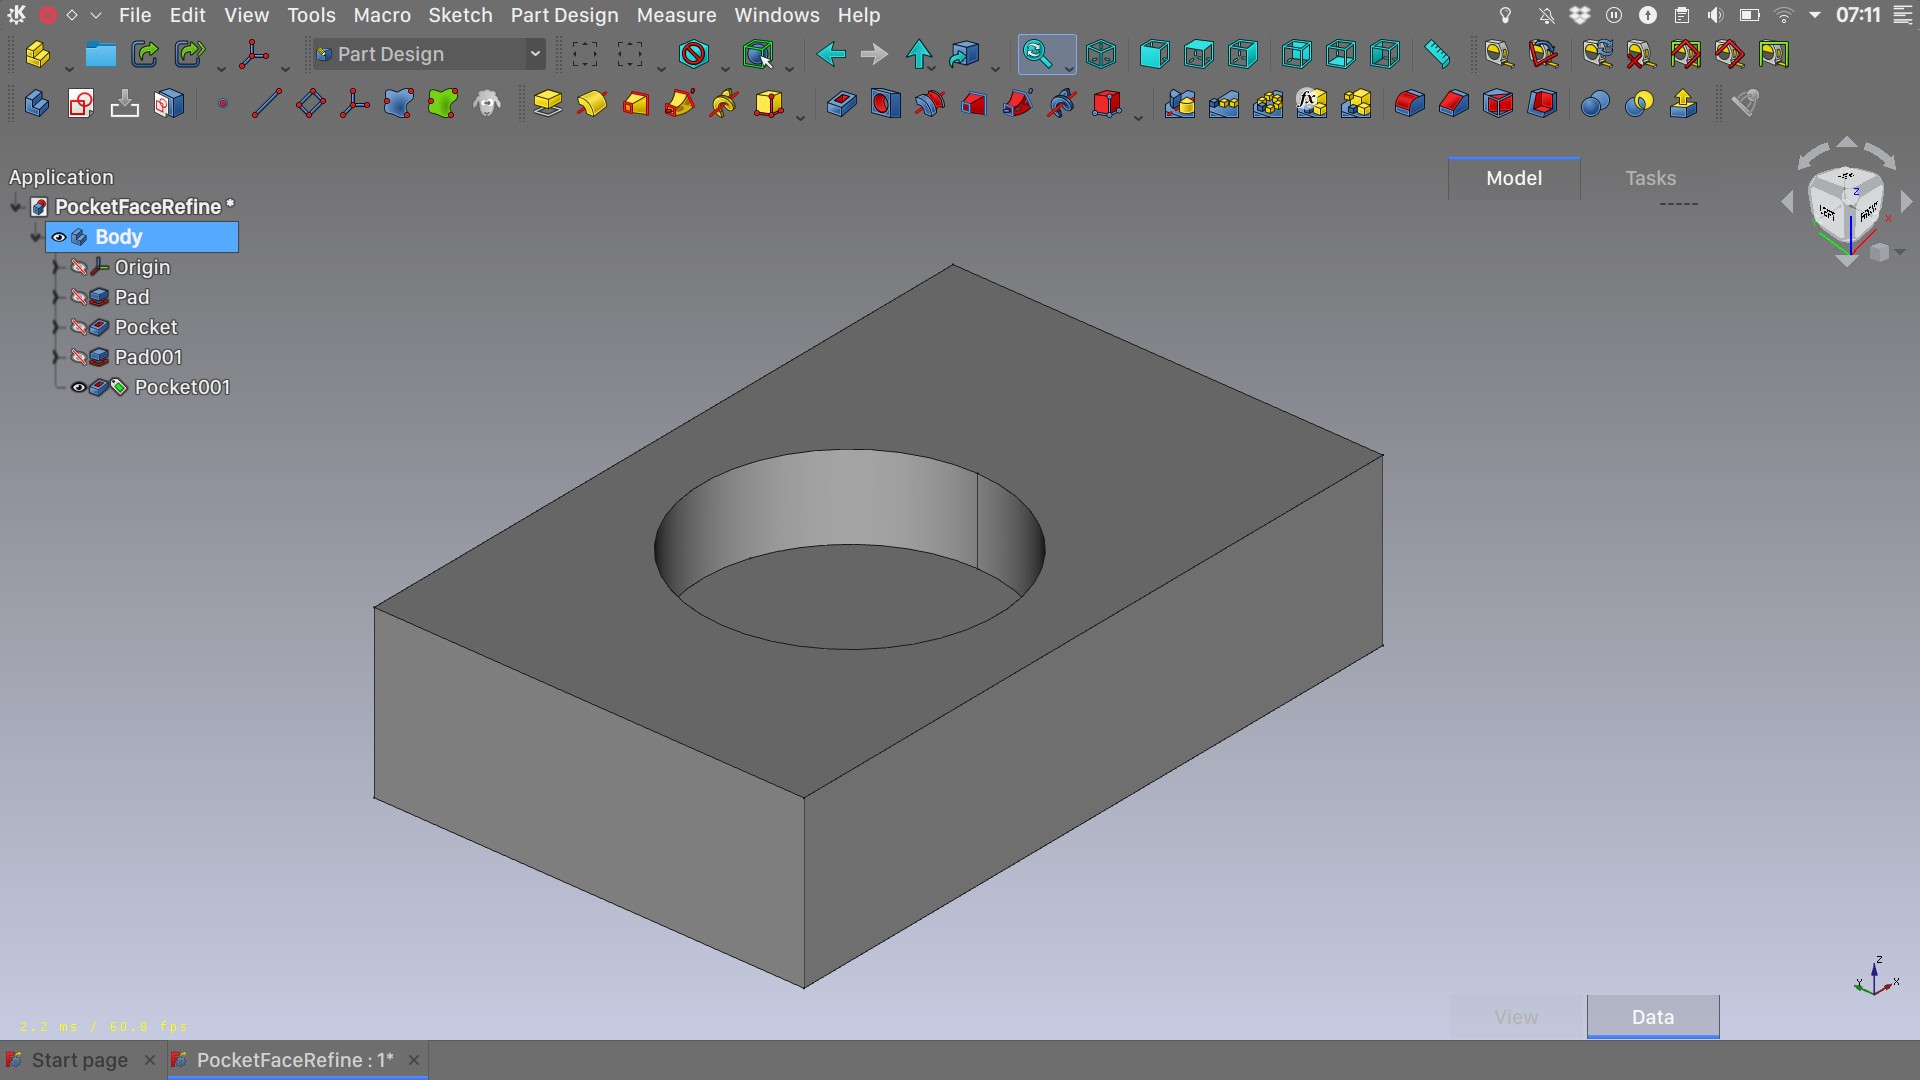1920x1080 pixels.
Task: Select the Pad tool in the toolbar
Action: point(546,103)
